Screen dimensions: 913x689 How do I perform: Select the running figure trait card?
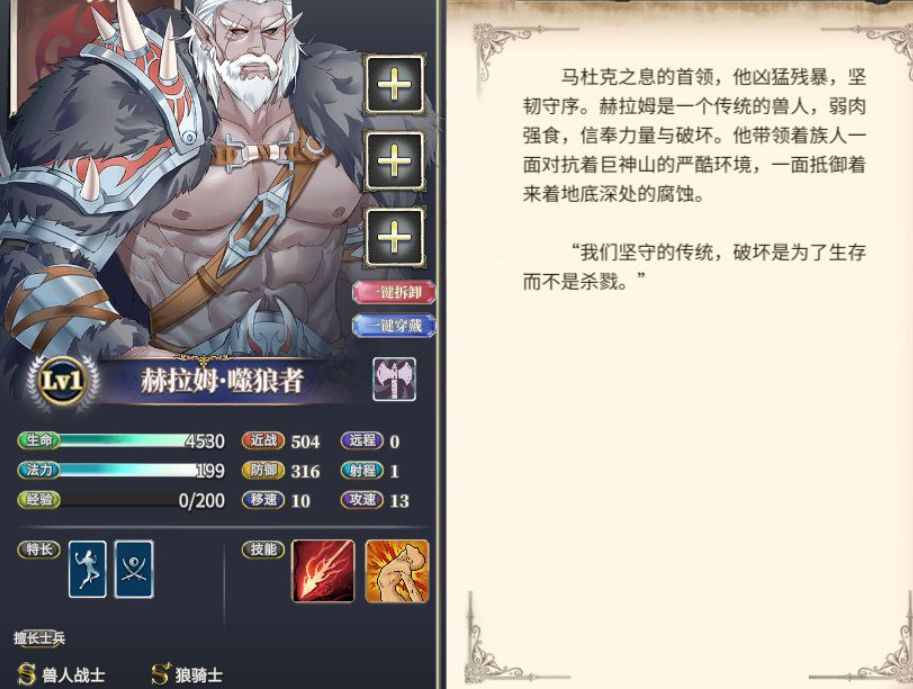pyautogui.click(x=87, y=569)
